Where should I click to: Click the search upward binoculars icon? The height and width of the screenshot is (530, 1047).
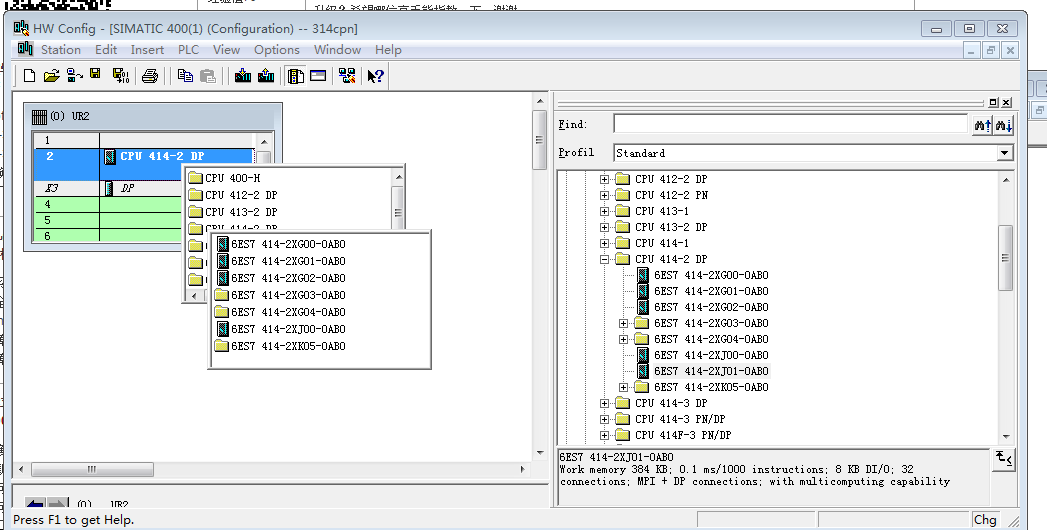click(982, 125)
